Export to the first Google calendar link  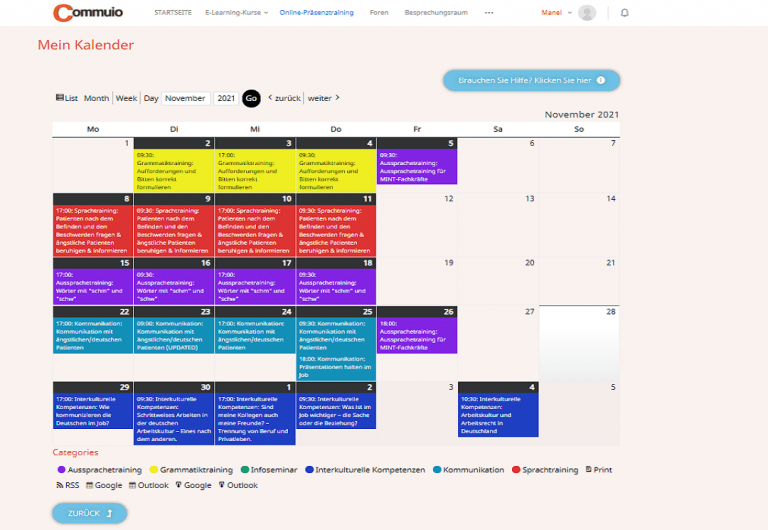tap(104, 485)
